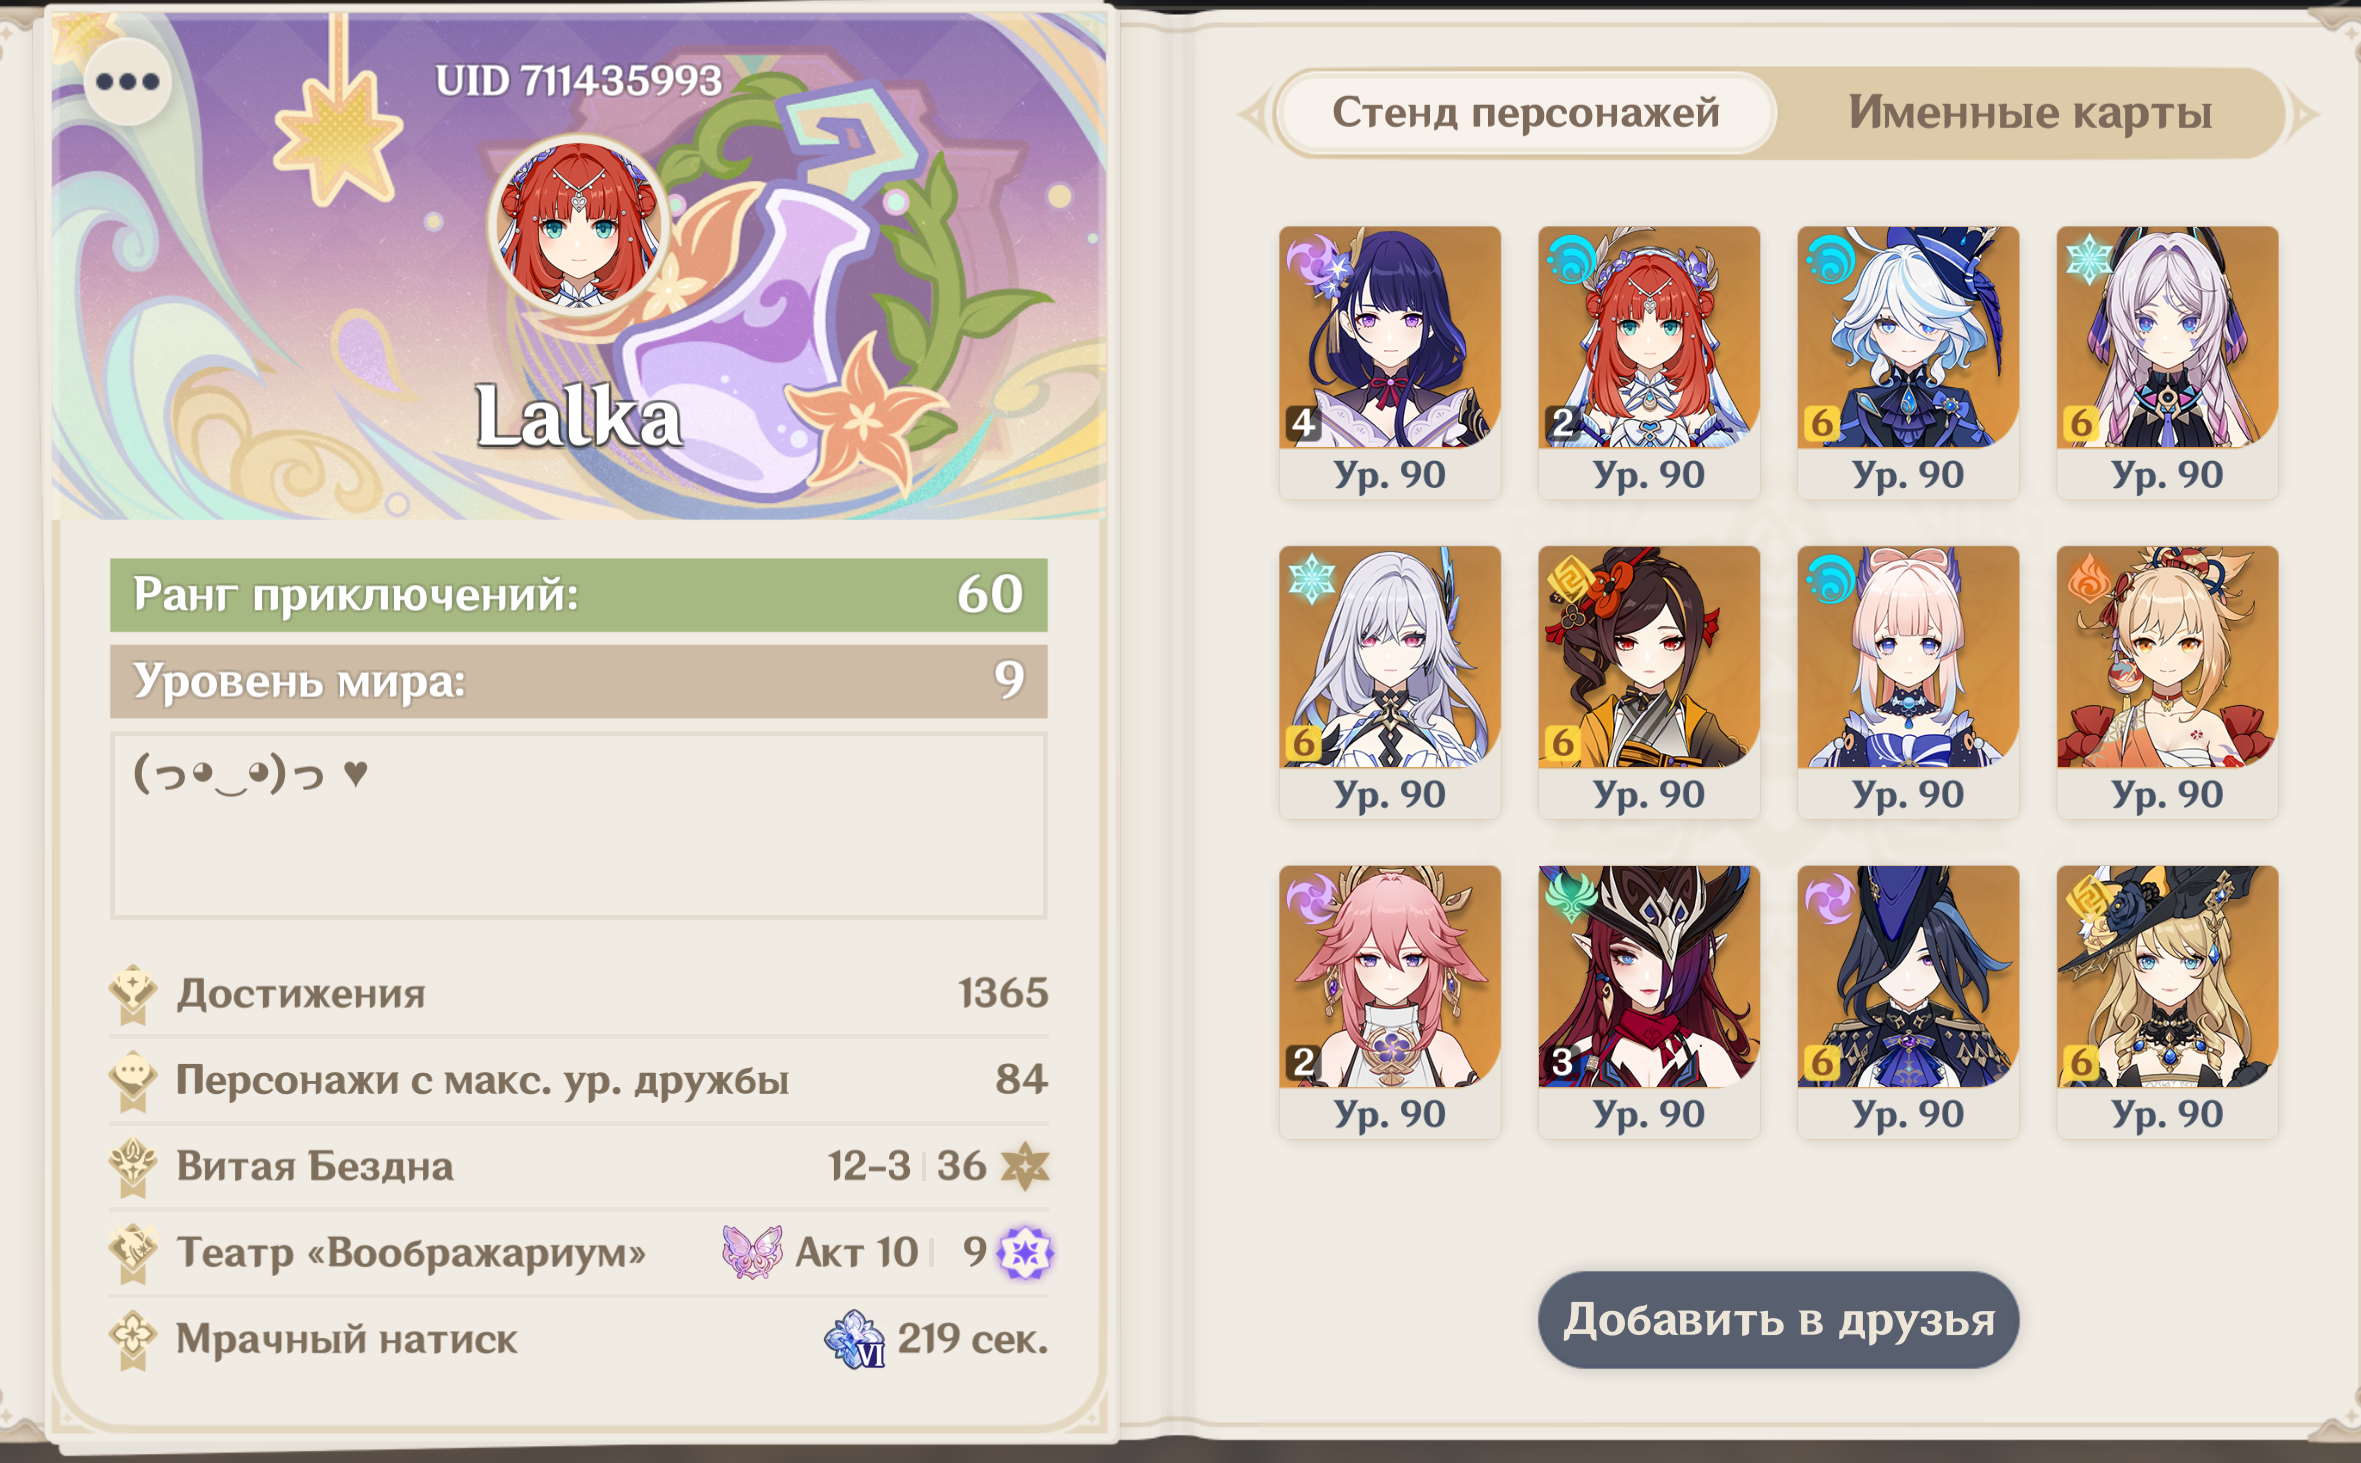Screen dimensions: 2361x1463
Task: Click the left arrow beside the tabs
Action: coord(1251,114)
